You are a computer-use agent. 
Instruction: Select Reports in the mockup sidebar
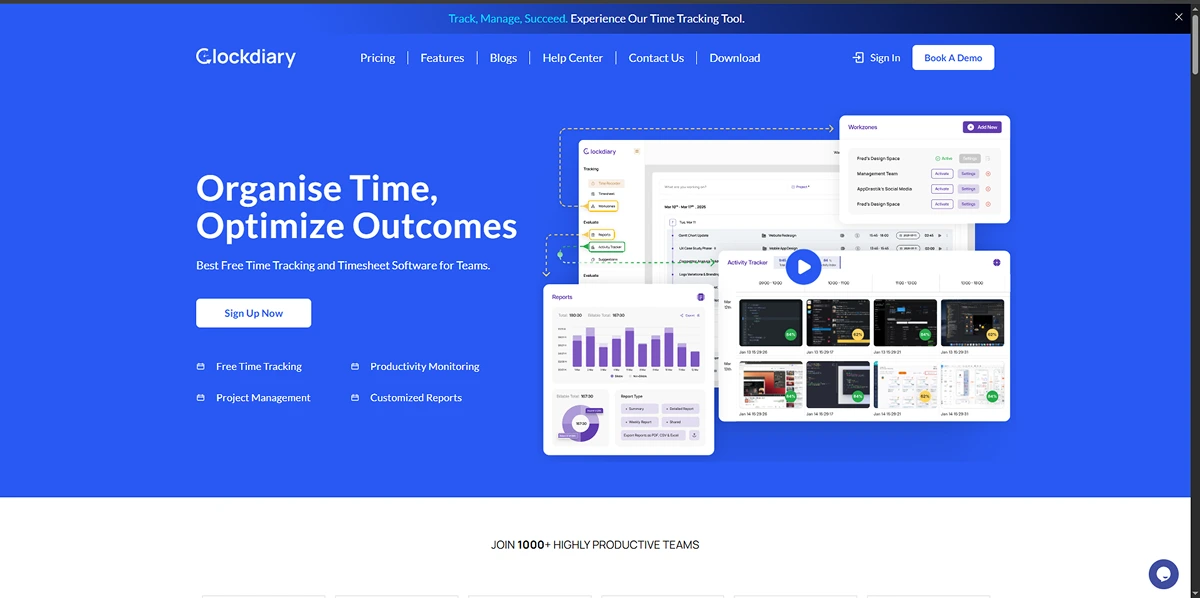tap(603, 235)
